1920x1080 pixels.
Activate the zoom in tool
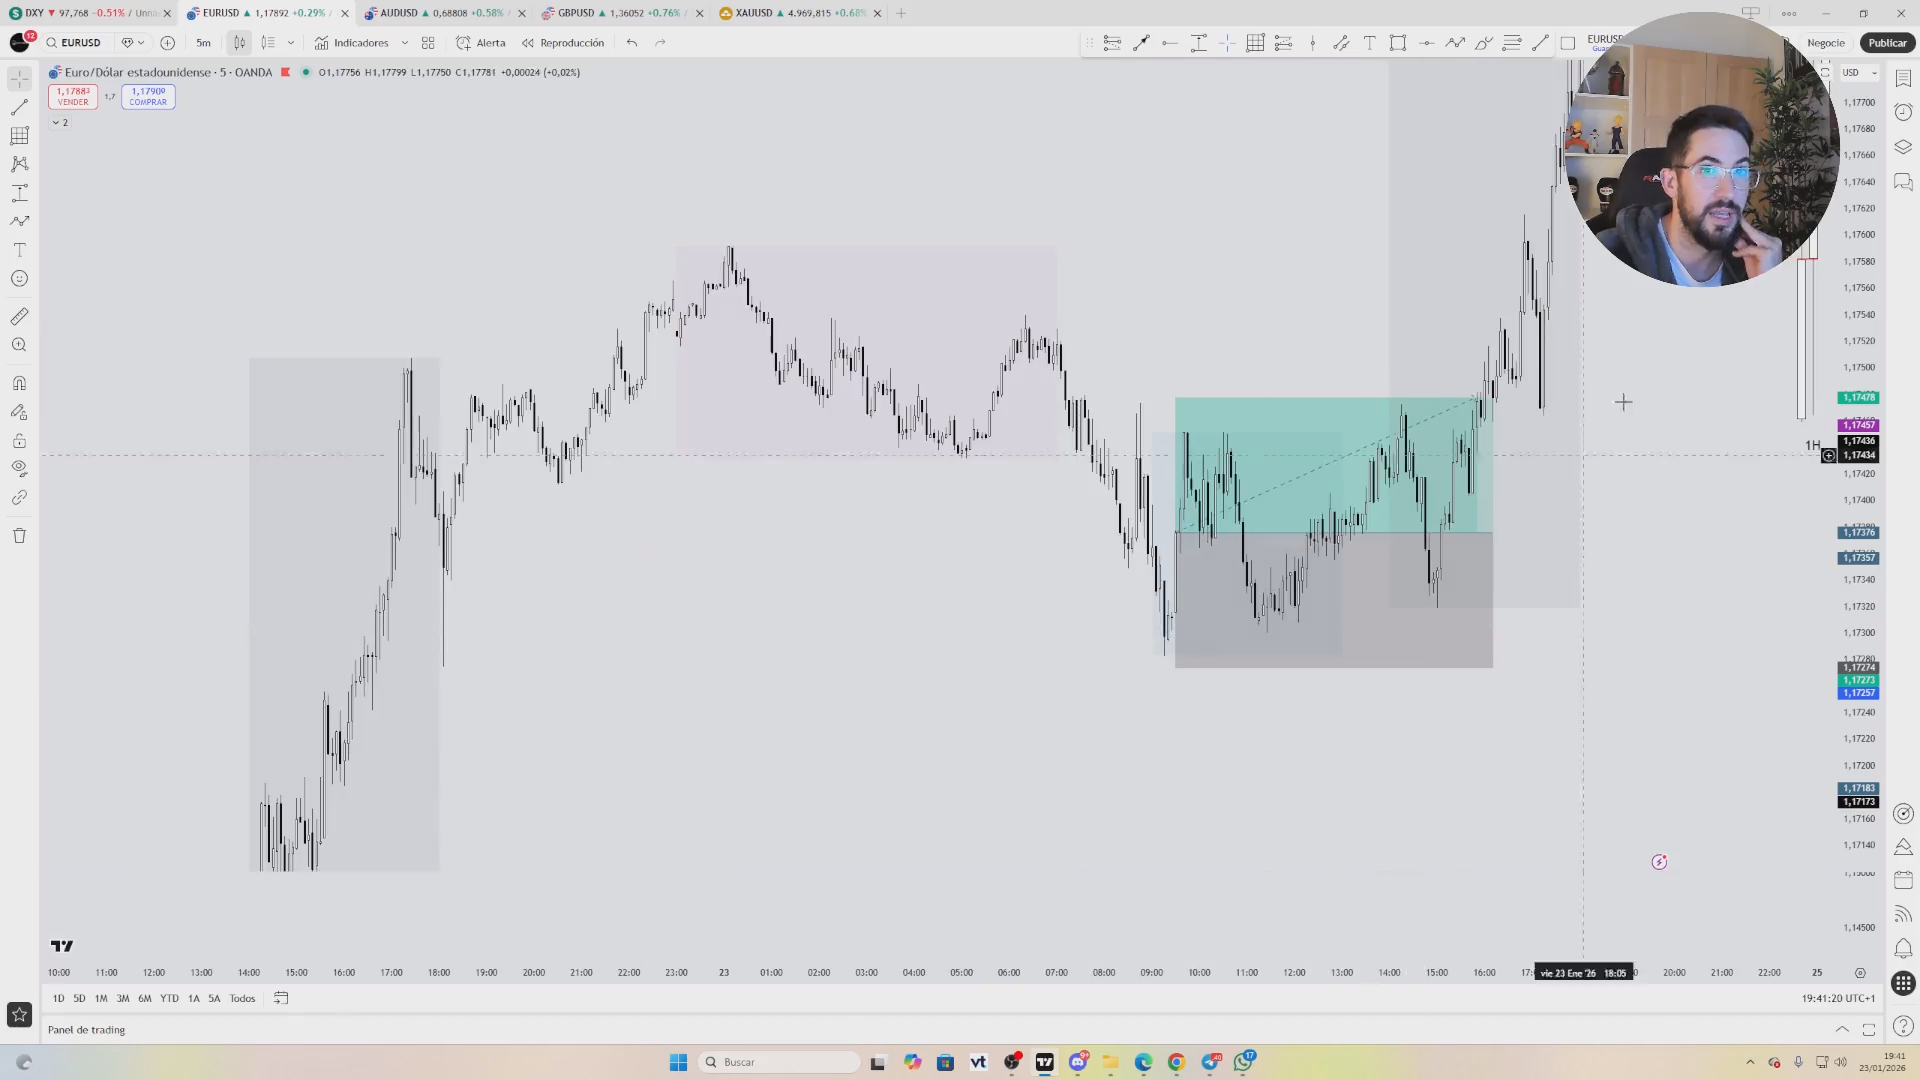click(19, 345)
